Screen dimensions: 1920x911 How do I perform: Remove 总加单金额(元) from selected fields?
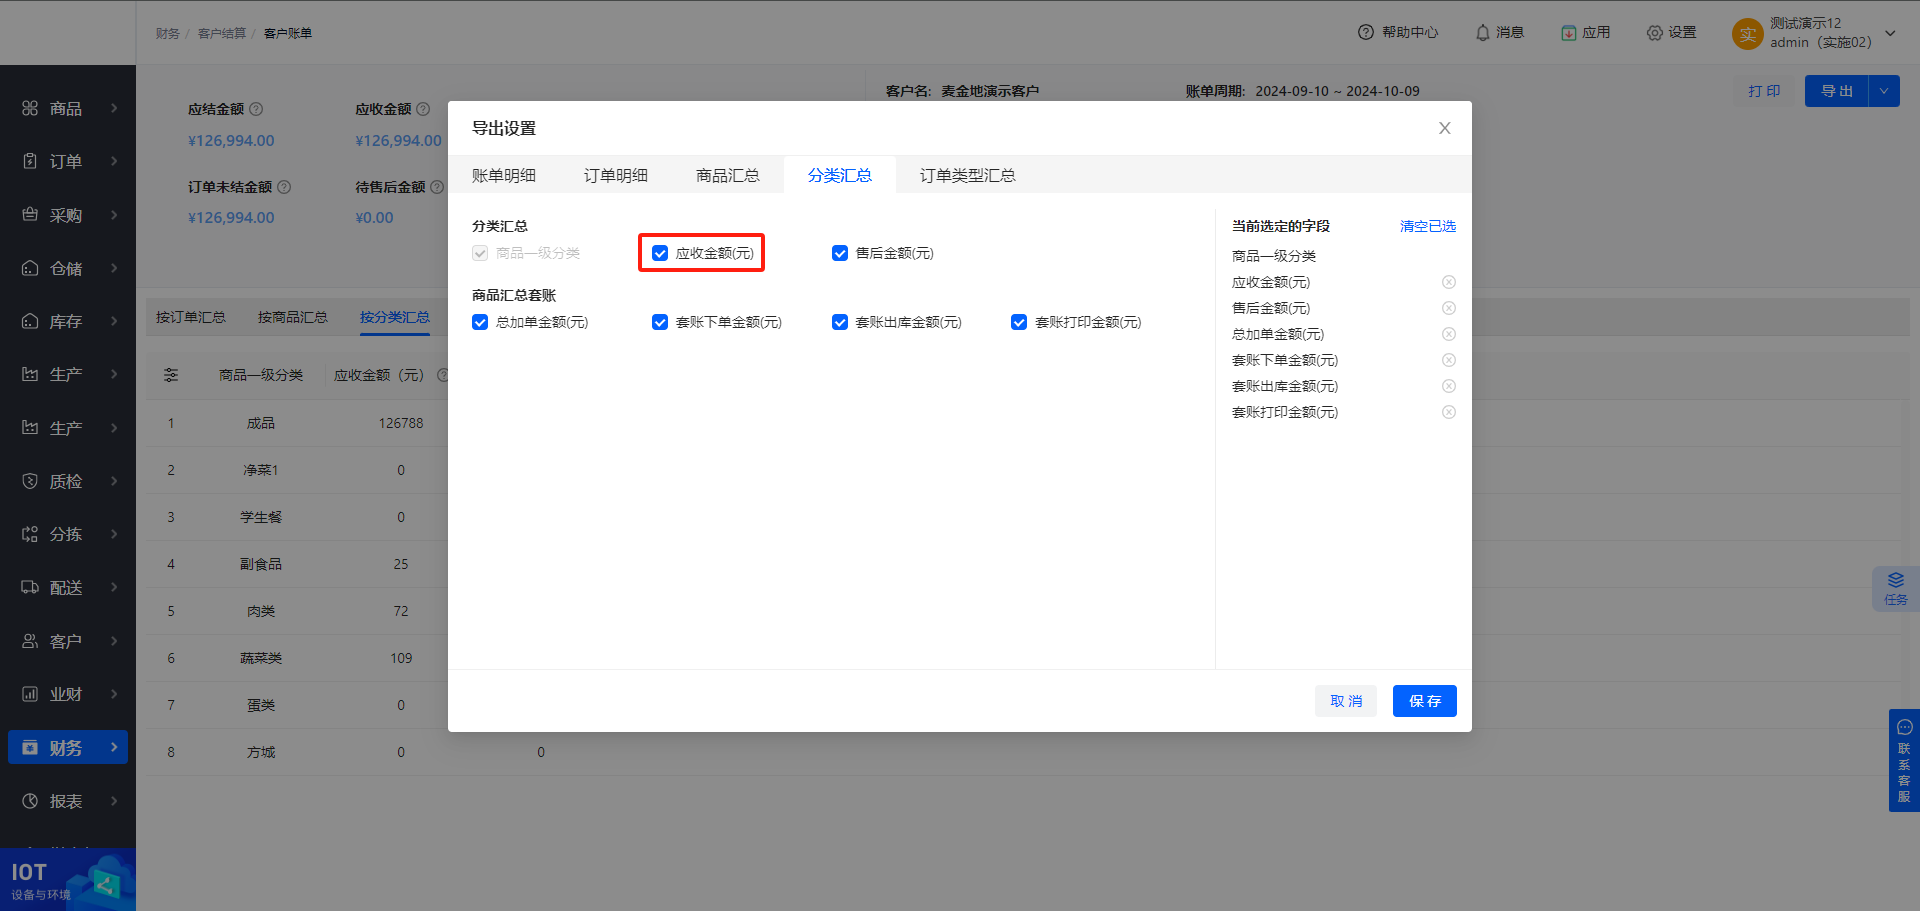click(1449, 334)
